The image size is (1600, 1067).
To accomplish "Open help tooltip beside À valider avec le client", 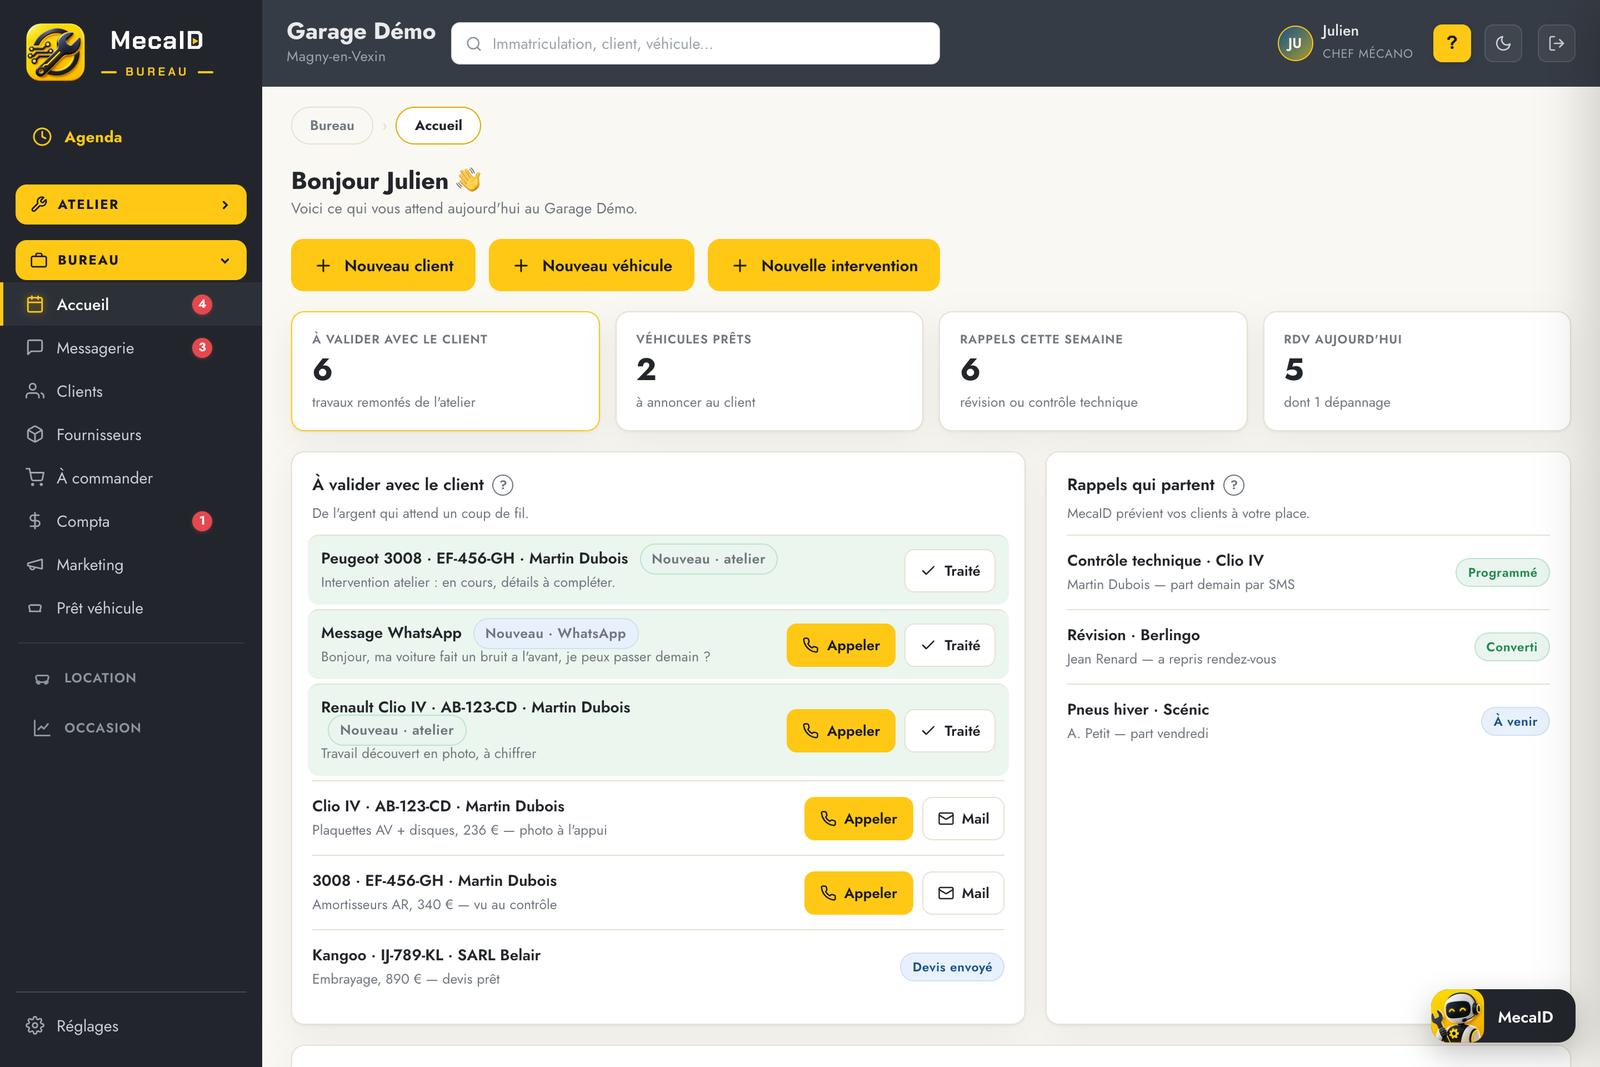I will 503,485.
